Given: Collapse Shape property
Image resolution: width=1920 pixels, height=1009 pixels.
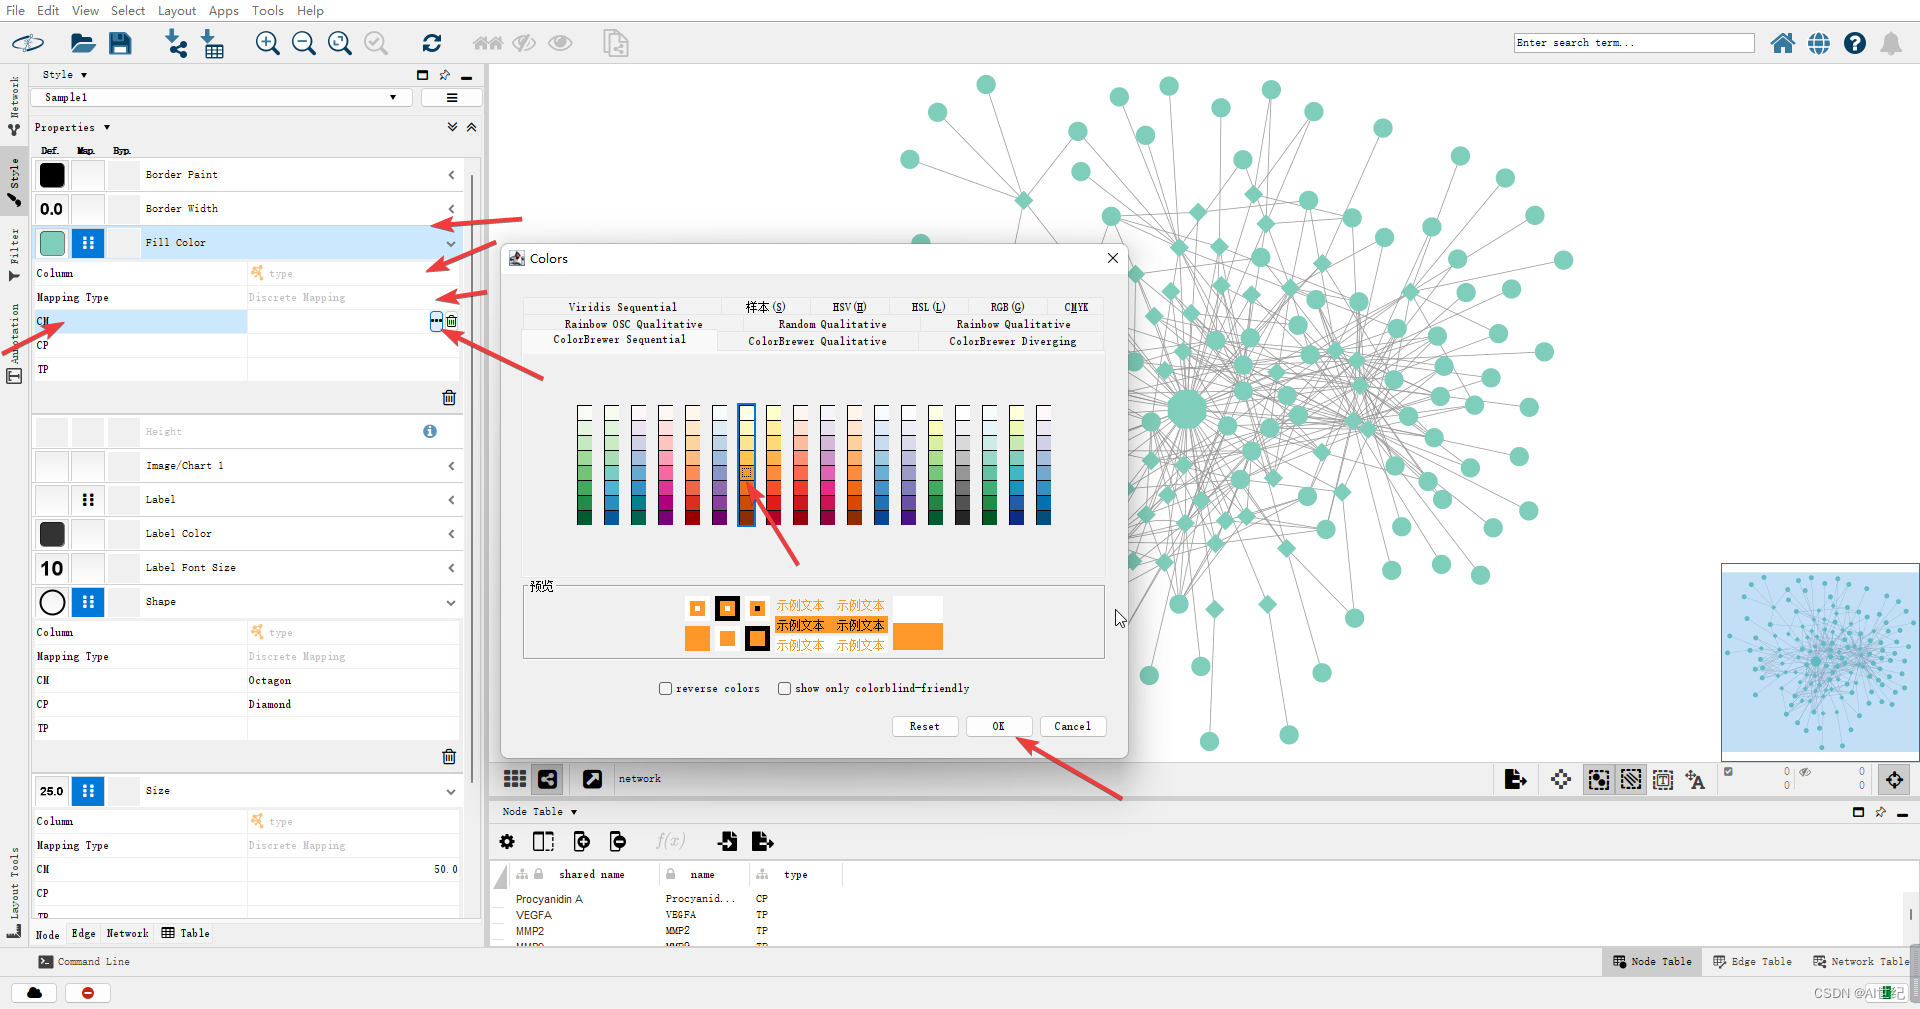Looking at the screenshot, I should [451, 602].
